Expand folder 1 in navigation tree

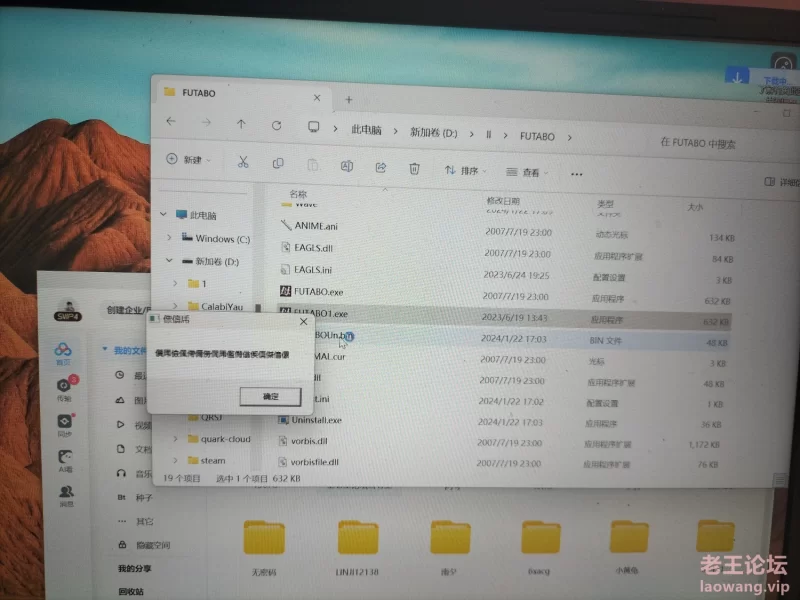175,283
